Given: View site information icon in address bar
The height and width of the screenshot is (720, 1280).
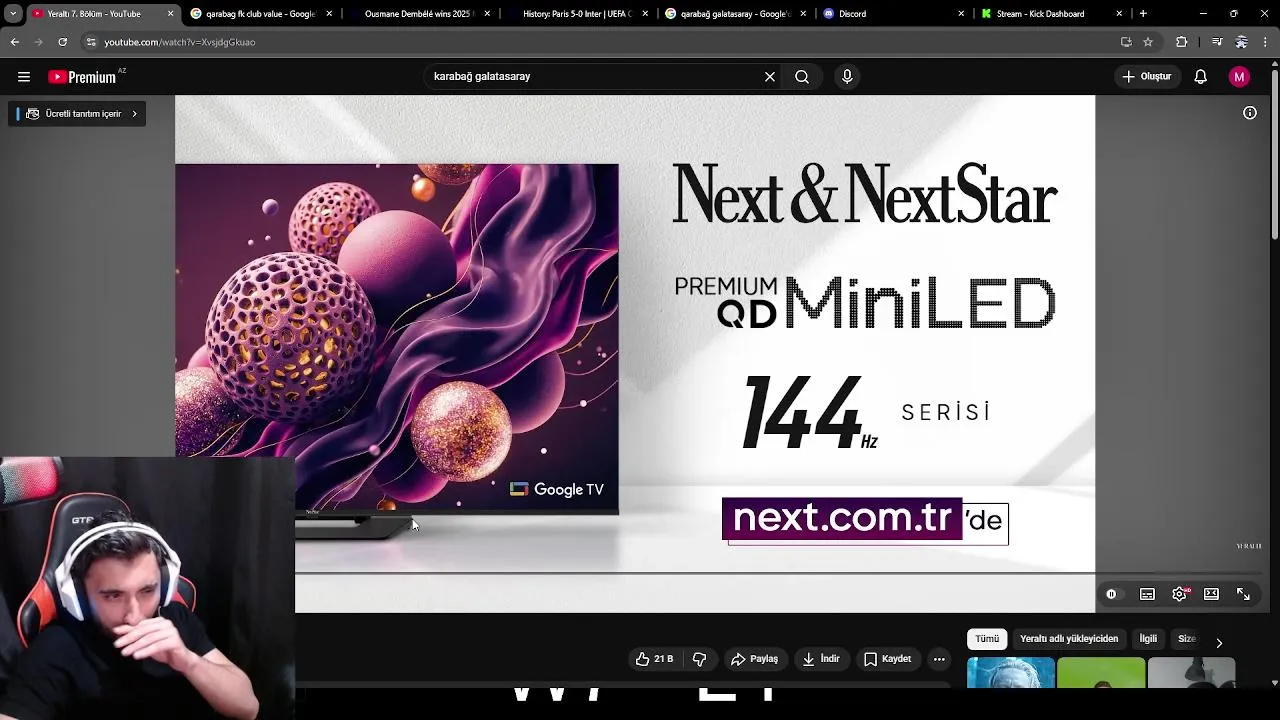Looking at the screenshot, I should [x=91, y=42].
